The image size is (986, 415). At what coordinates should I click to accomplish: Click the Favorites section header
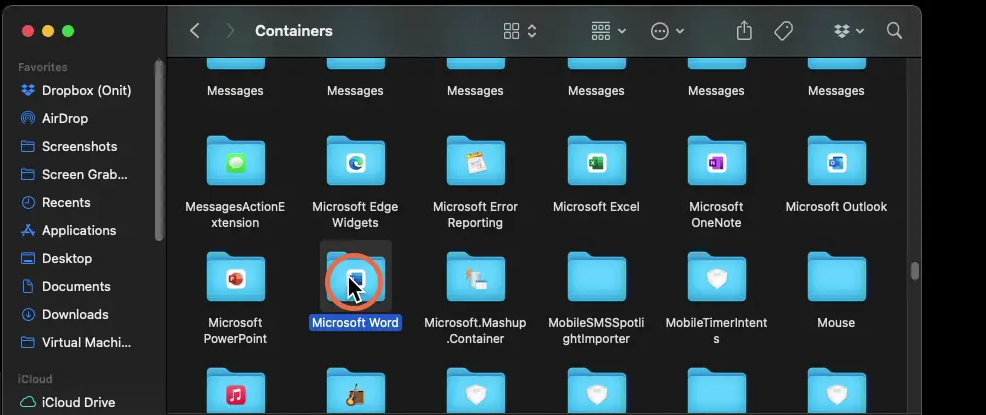pos(43,67)
